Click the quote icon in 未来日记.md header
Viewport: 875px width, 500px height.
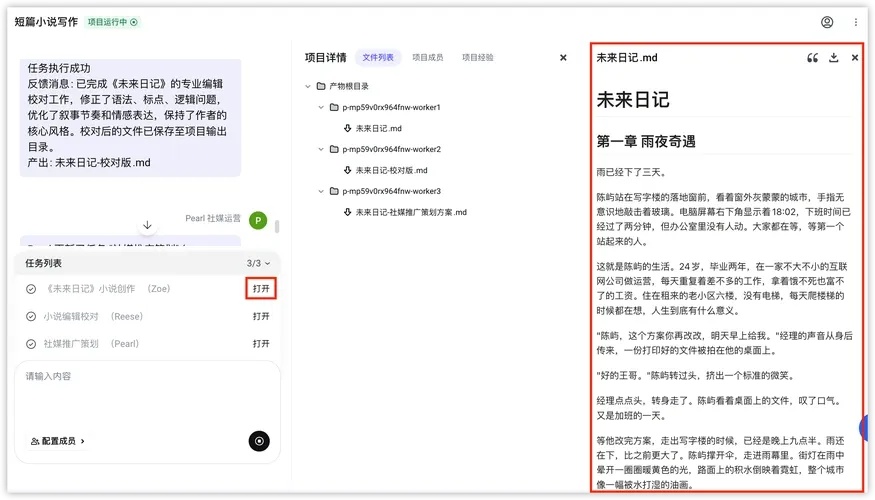812,57
